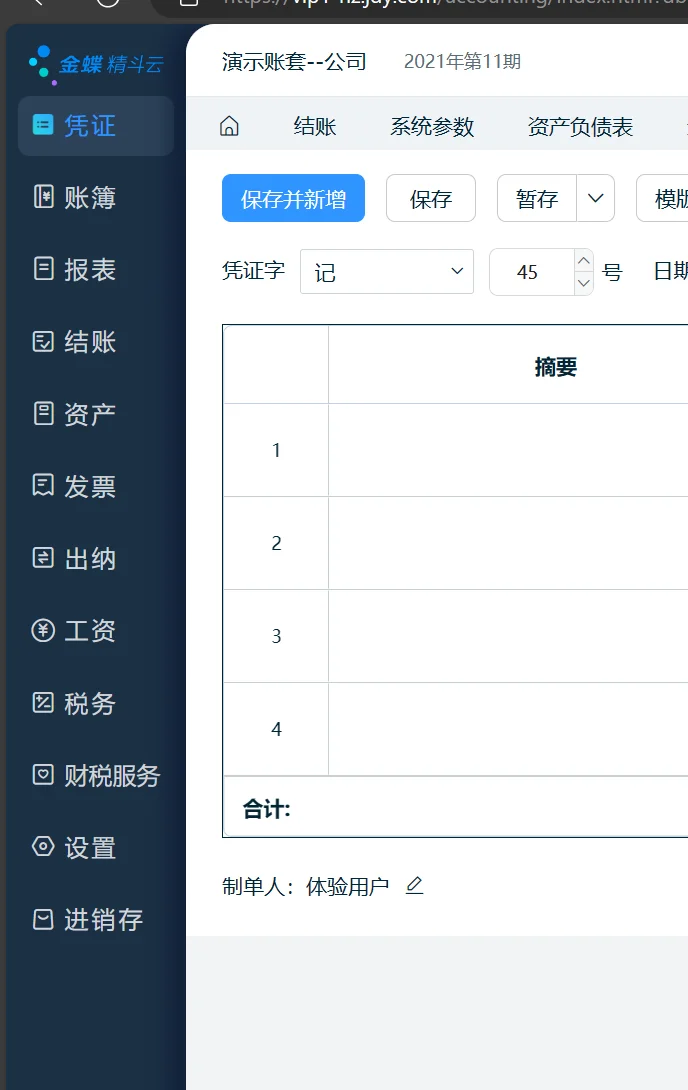This screenshot has width=688, height=1090.
Task: Switch to the 系统参数 tab
Action: click(432, 127)
